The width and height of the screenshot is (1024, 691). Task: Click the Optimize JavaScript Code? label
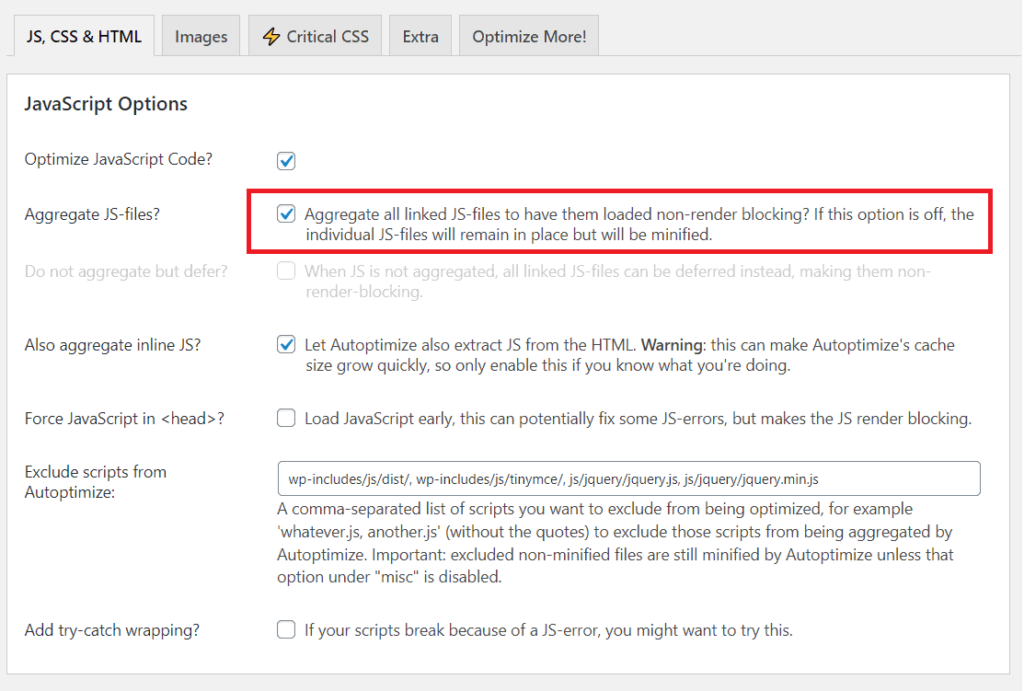coord(118,159)
